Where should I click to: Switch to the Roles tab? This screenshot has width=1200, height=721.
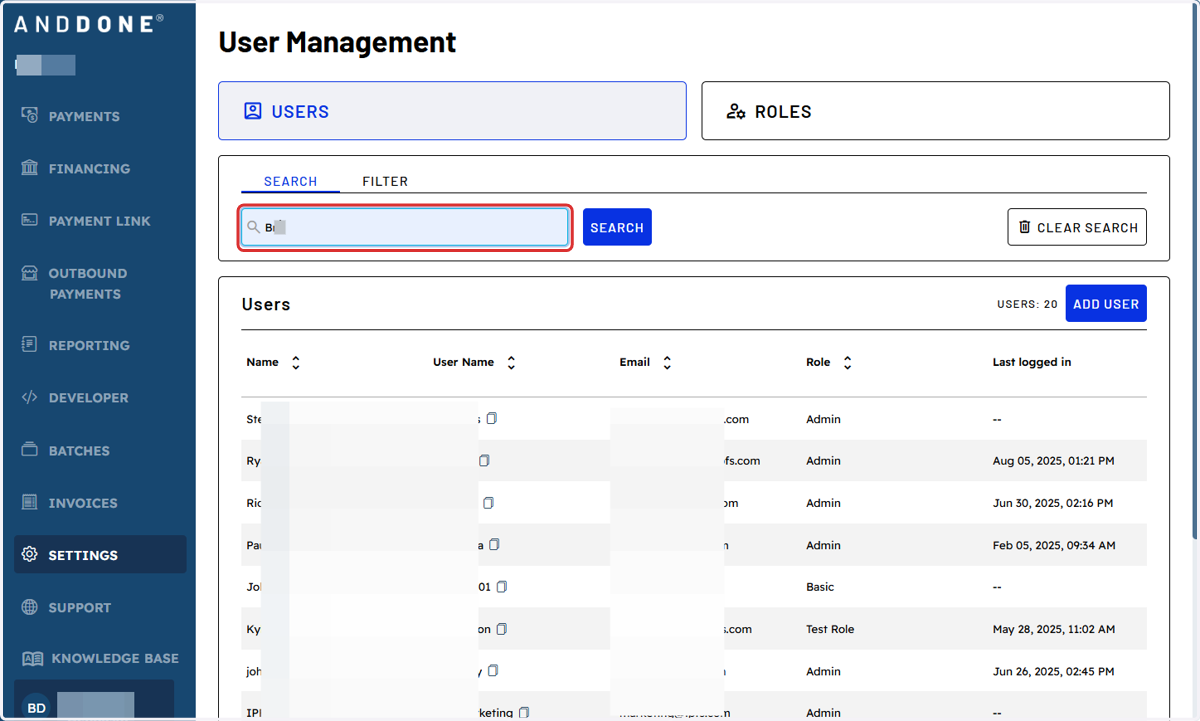(x=935, y=110)
